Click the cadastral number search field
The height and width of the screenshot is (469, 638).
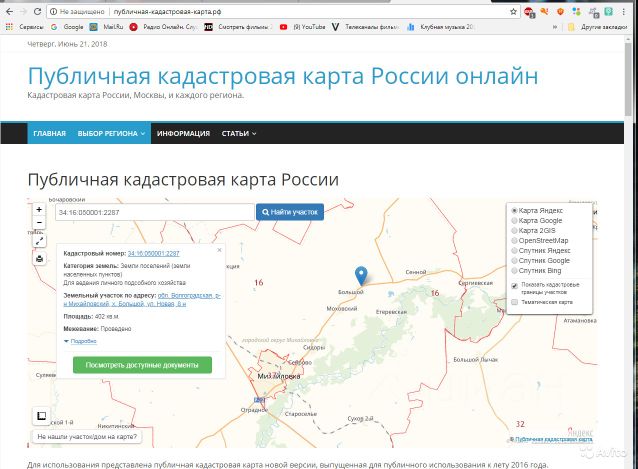[x=154, y=212]
